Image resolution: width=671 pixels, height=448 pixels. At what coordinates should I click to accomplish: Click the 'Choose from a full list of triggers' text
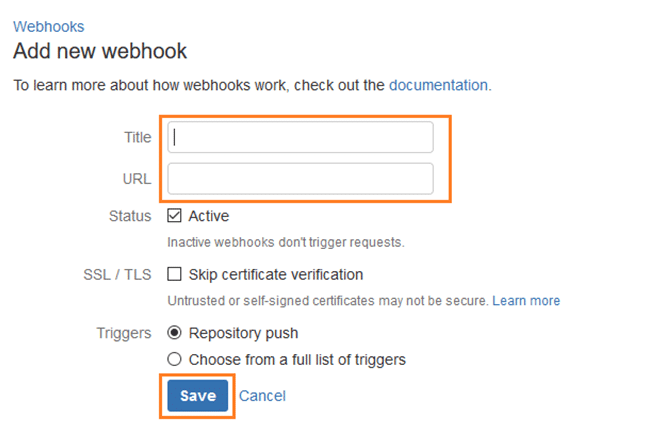coord(297,360)
